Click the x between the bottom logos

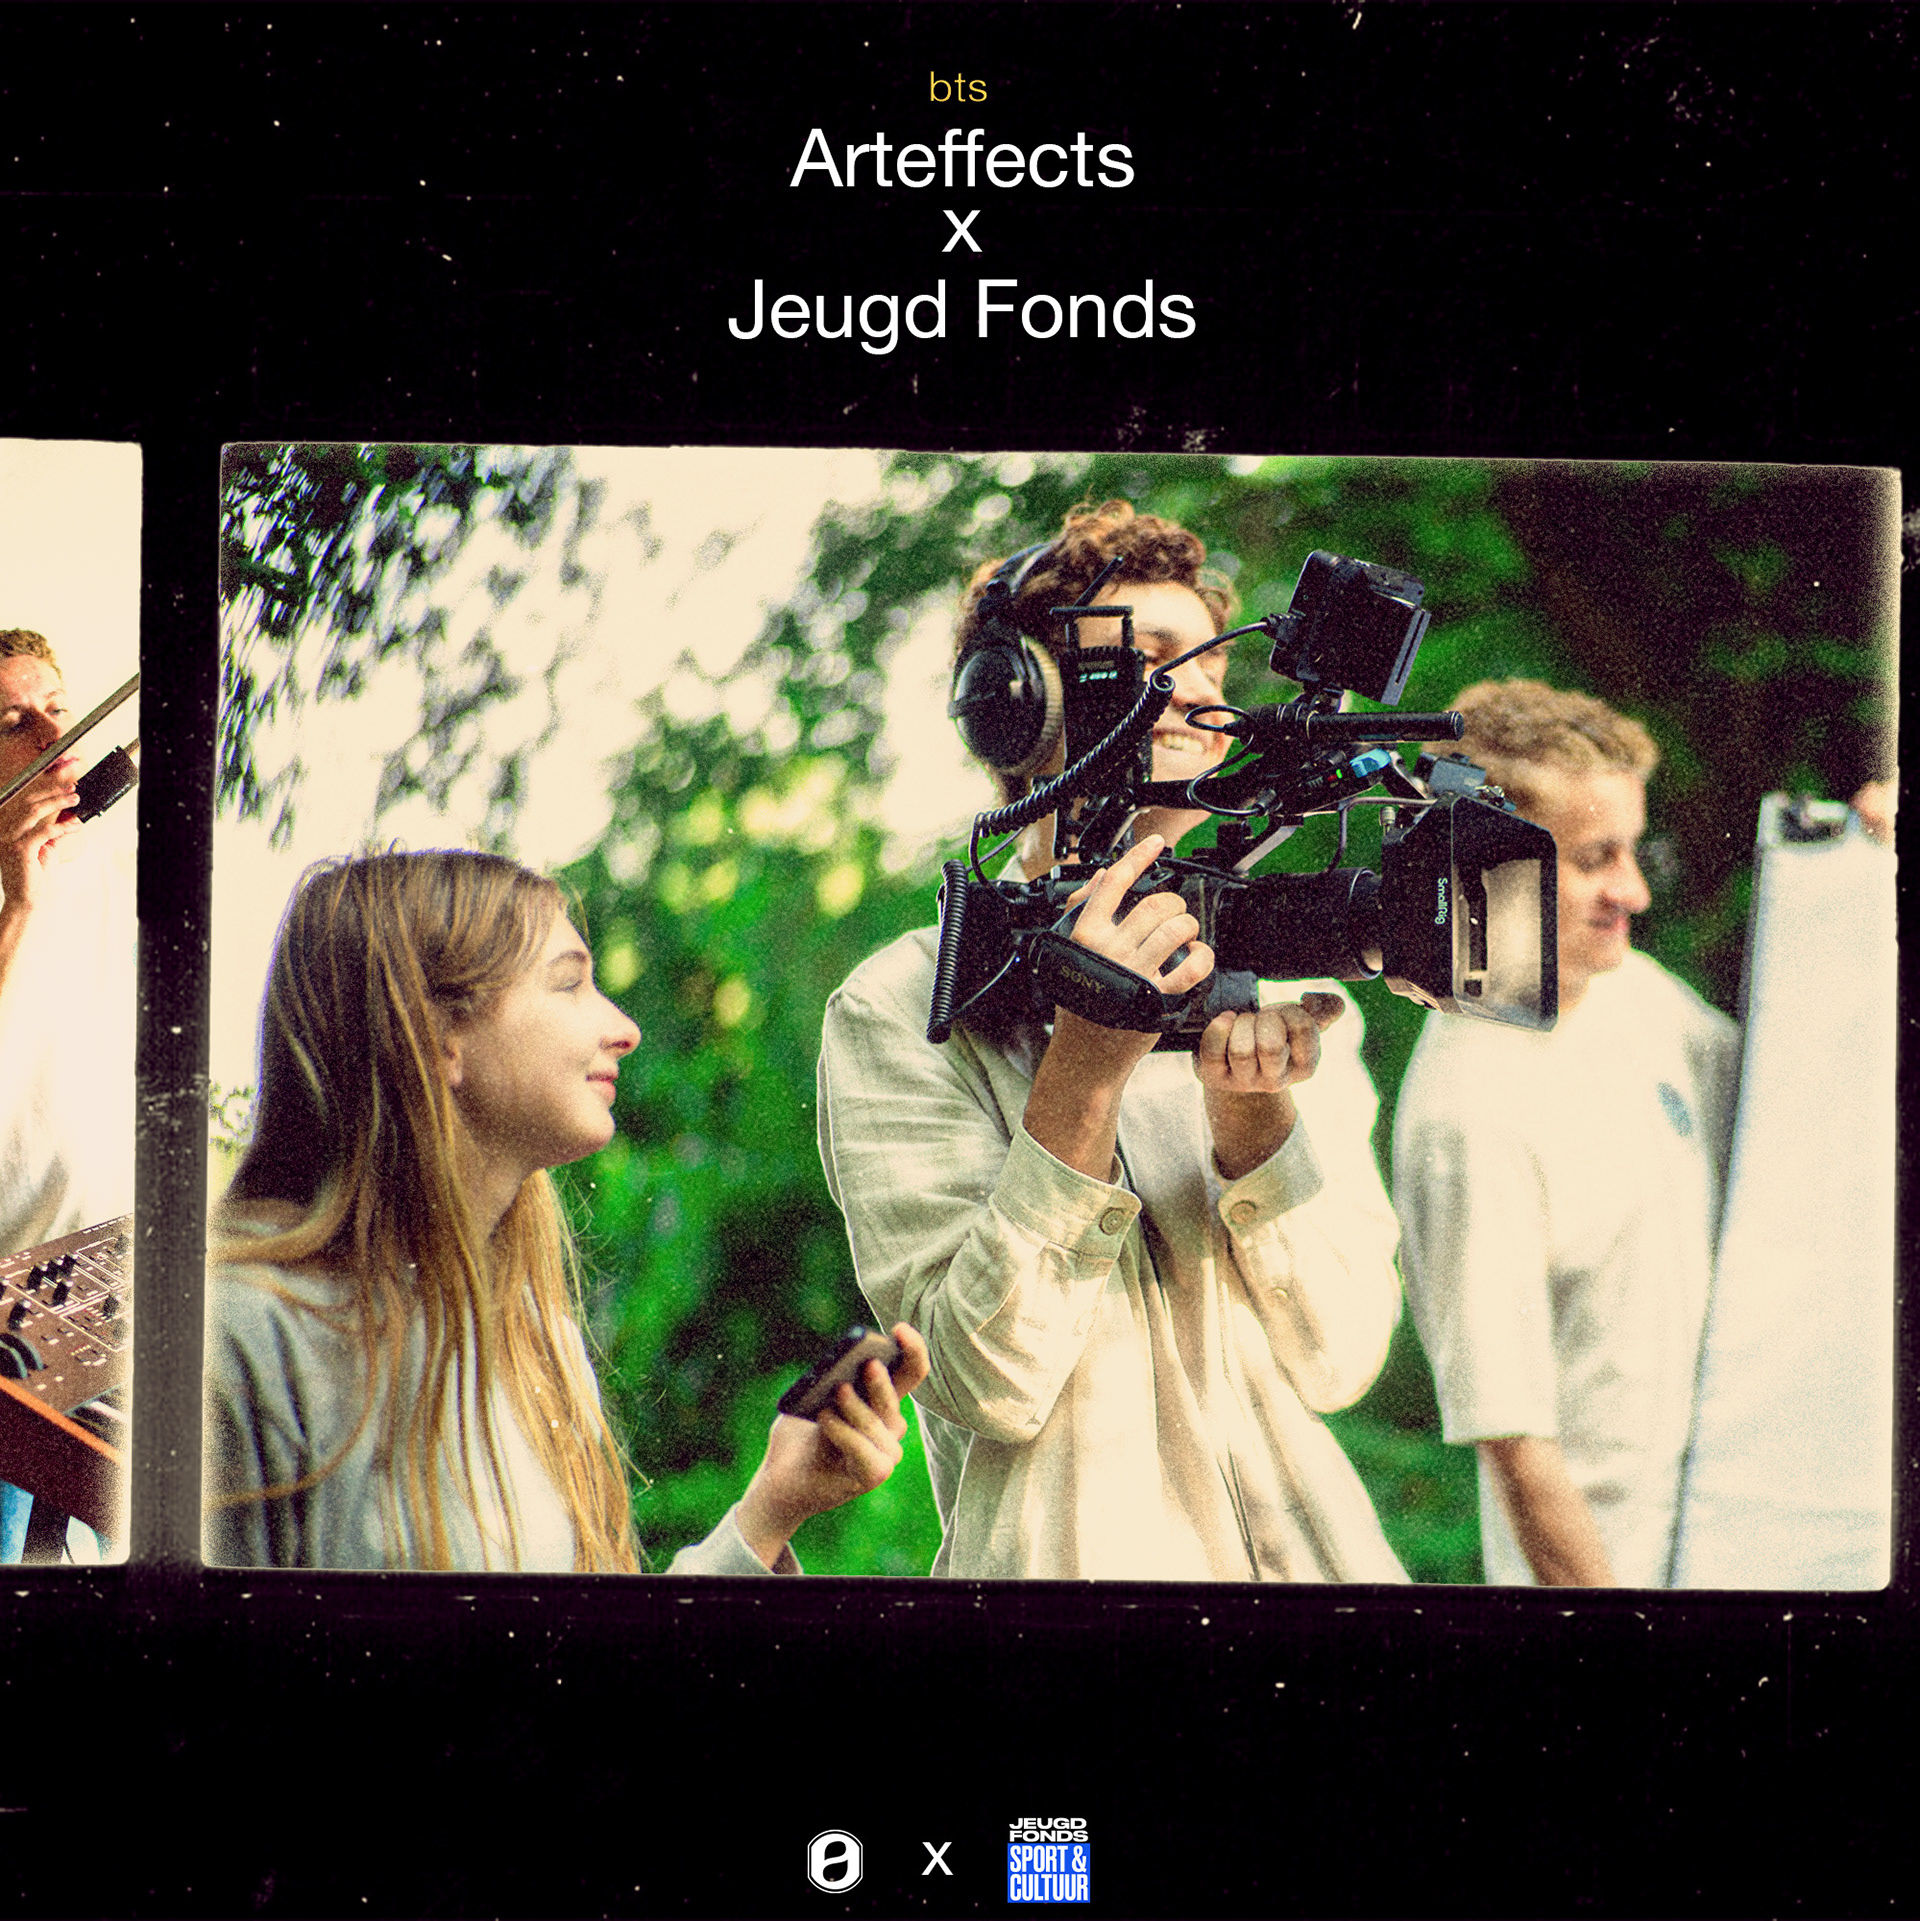(937, 1859)
